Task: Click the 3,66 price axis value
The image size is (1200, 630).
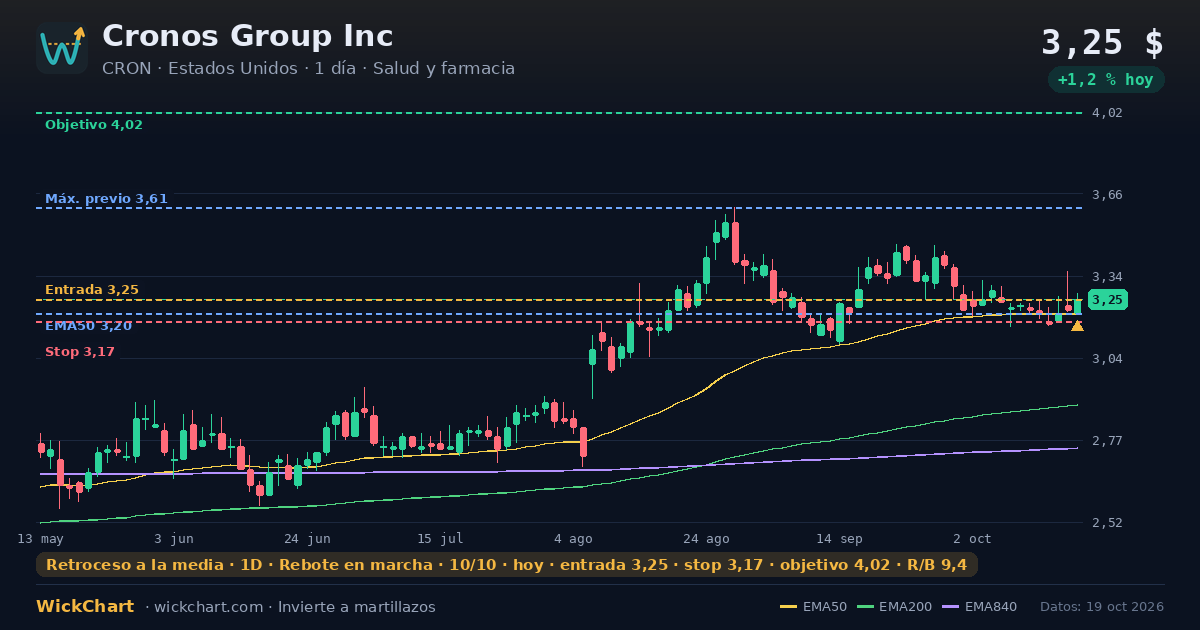Action: click(1107, 195)
